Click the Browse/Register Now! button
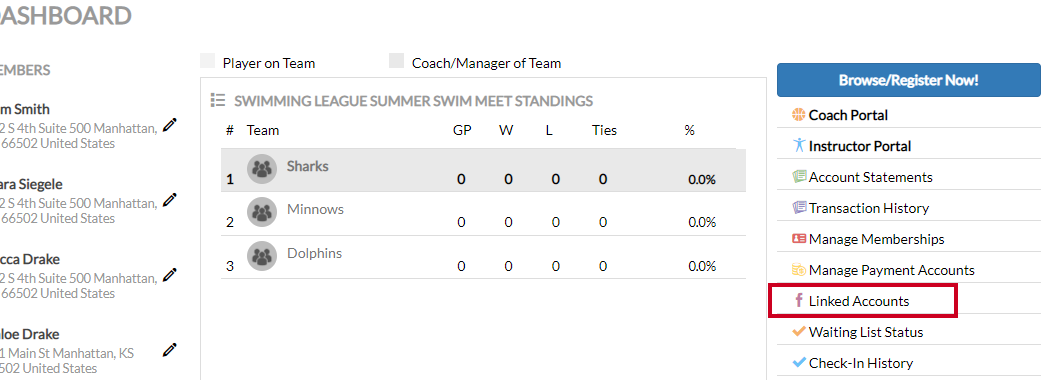The image size is (1049, 380). point(909,80)
